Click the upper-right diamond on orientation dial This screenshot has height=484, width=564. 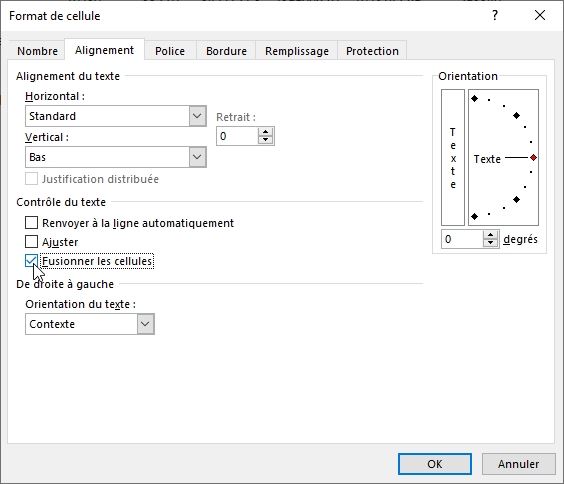coord(517,115)
